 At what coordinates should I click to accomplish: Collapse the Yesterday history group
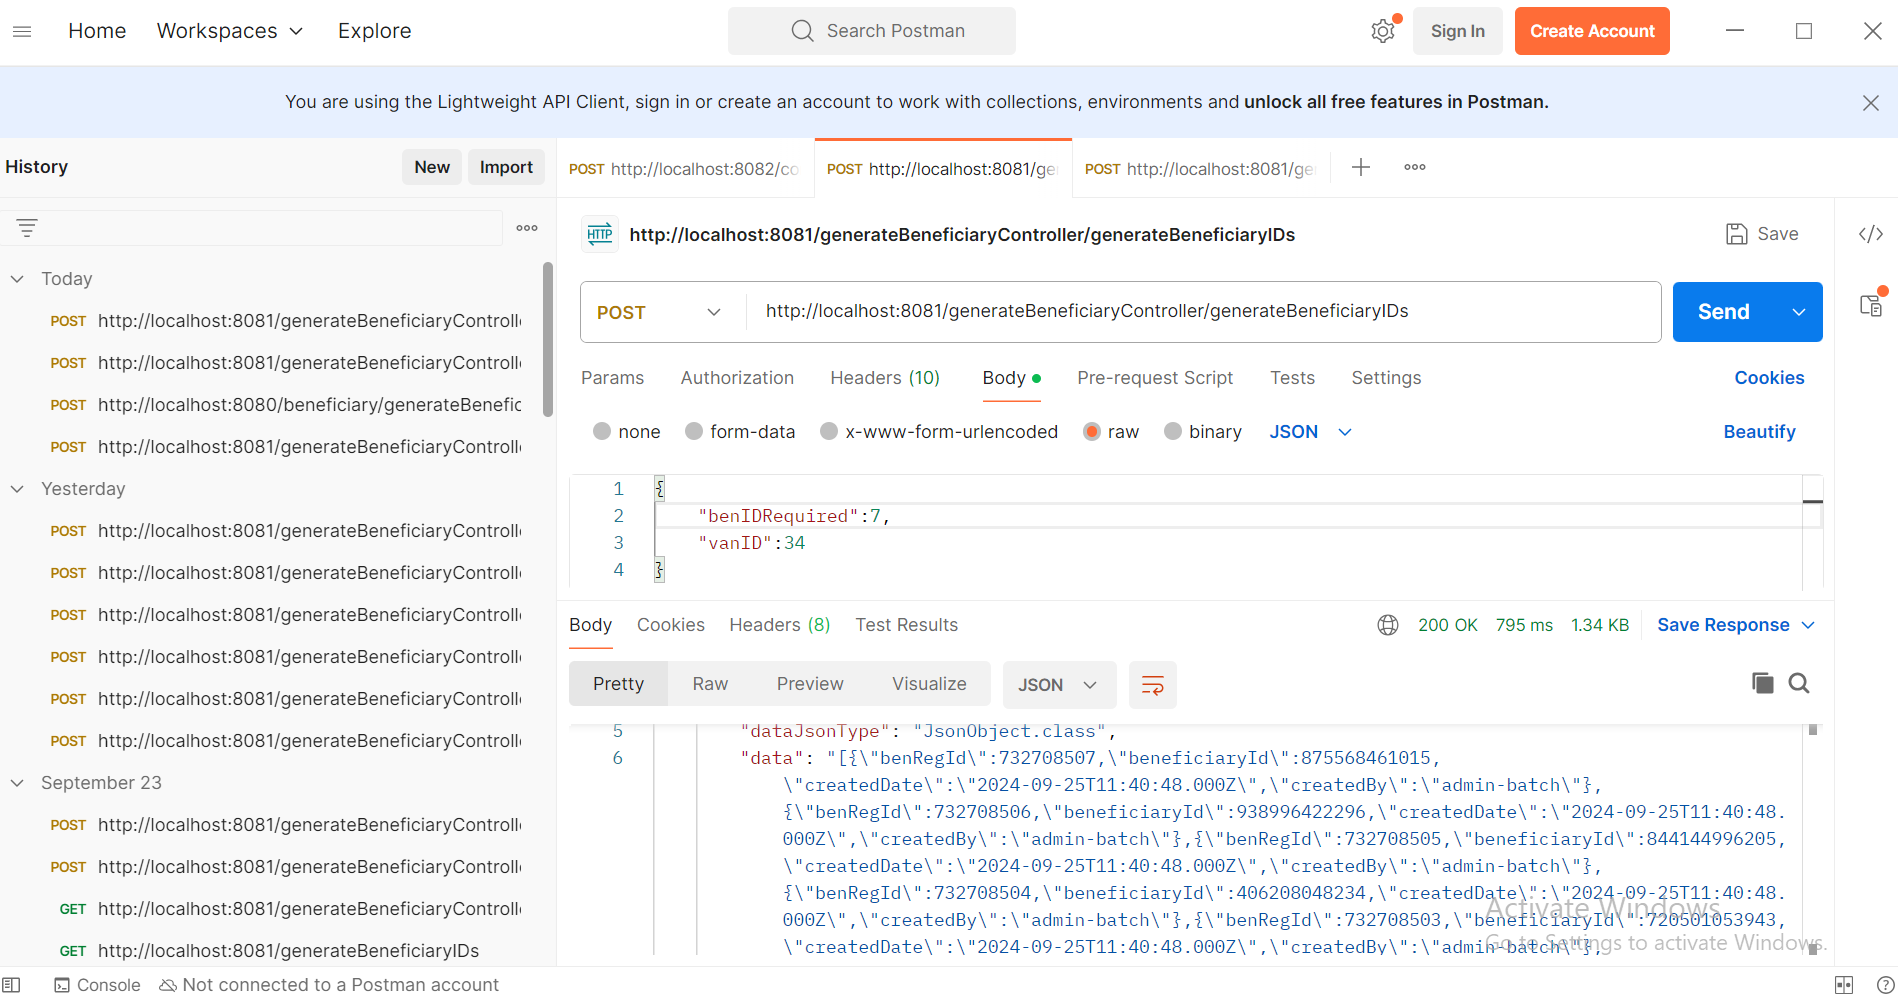pos(17,489)
